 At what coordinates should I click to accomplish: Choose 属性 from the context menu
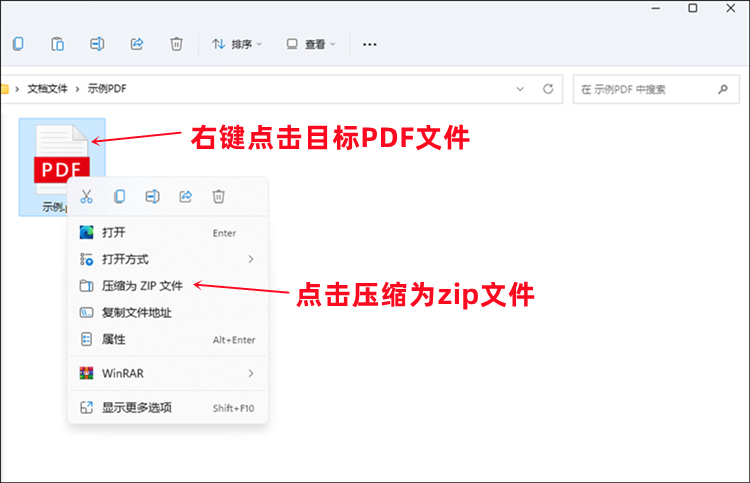pyautogui.click(x=168, y=340)
